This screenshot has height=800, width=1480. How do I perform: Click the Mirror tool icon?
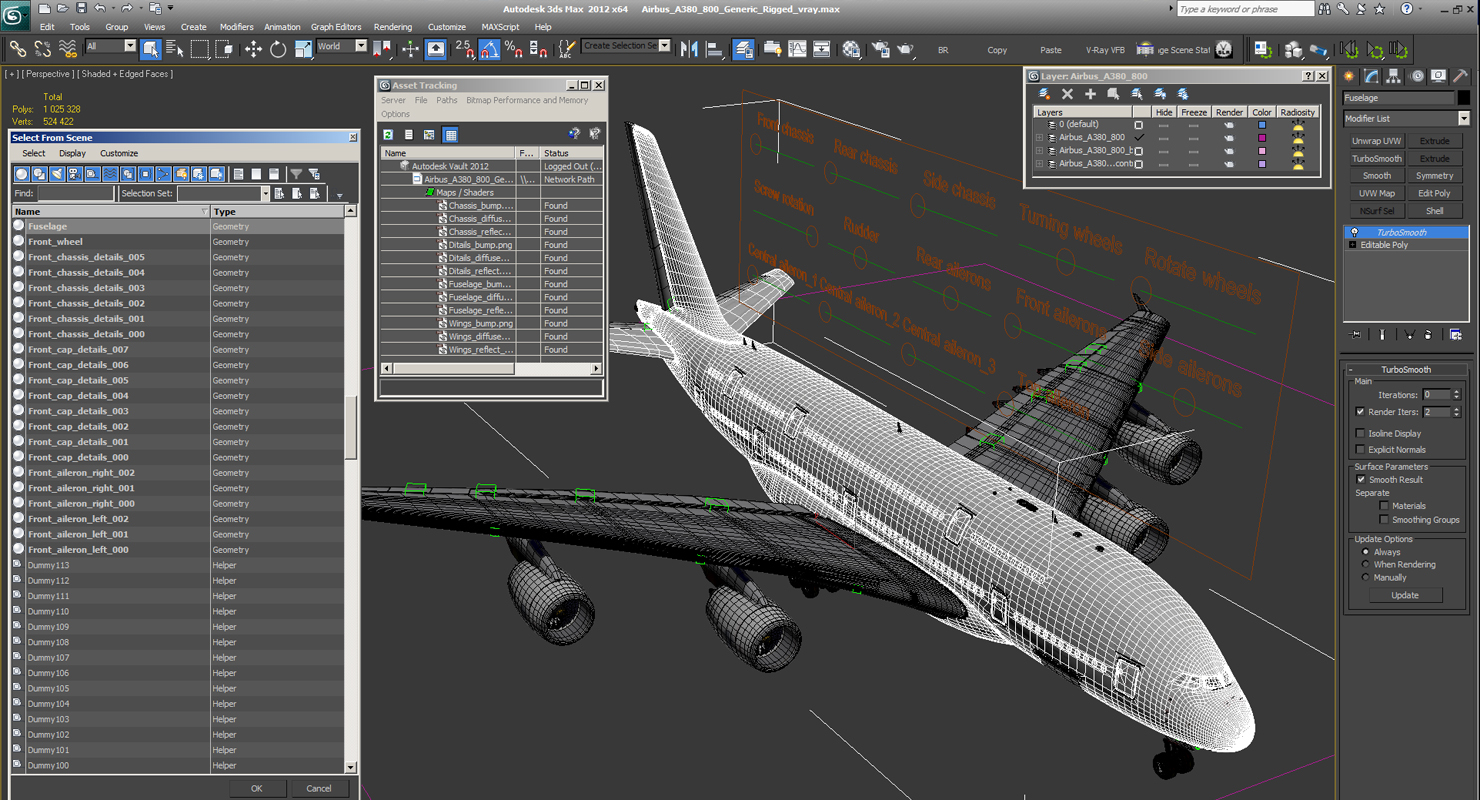point(690,48)
